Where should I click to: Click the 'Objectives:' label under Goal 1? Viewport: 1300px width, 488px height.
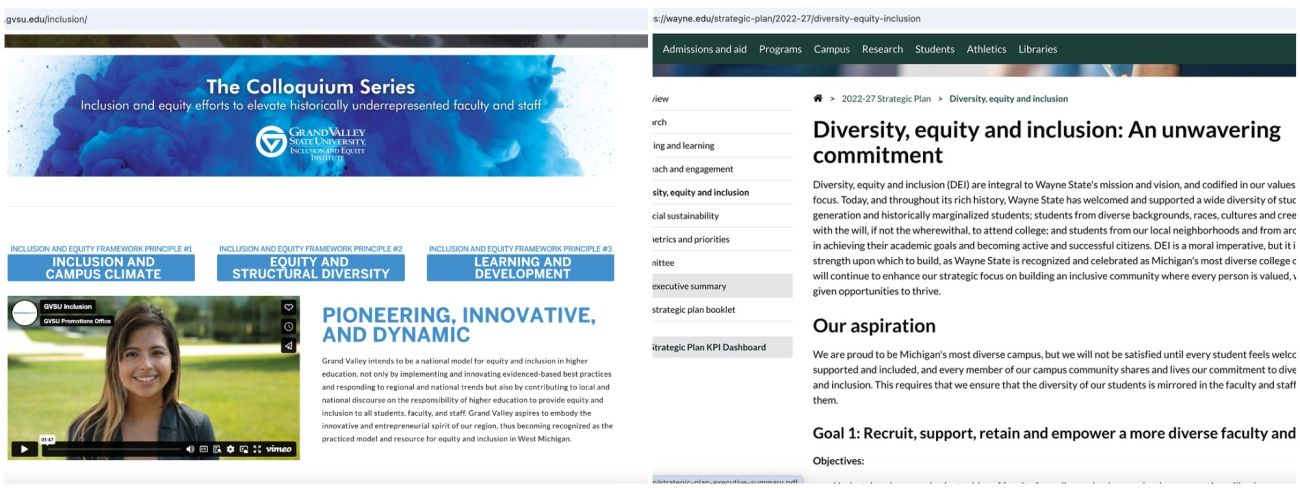[x=838, y=461]
